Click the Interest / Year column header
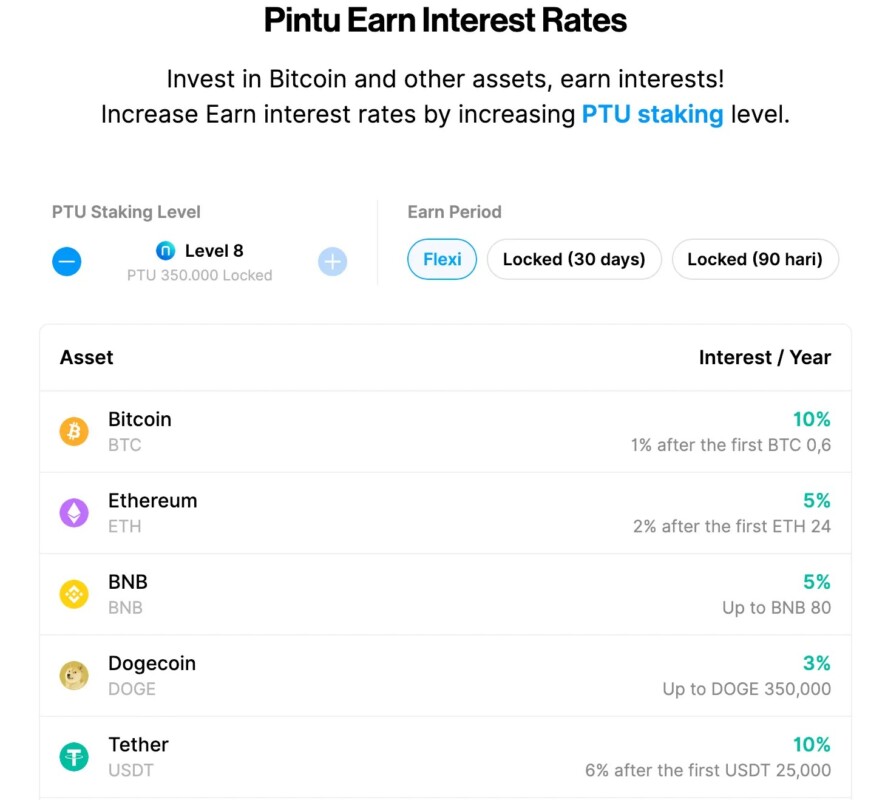This screenshot has height=800, width=885. pyautogui.click(x=764, y=358)
